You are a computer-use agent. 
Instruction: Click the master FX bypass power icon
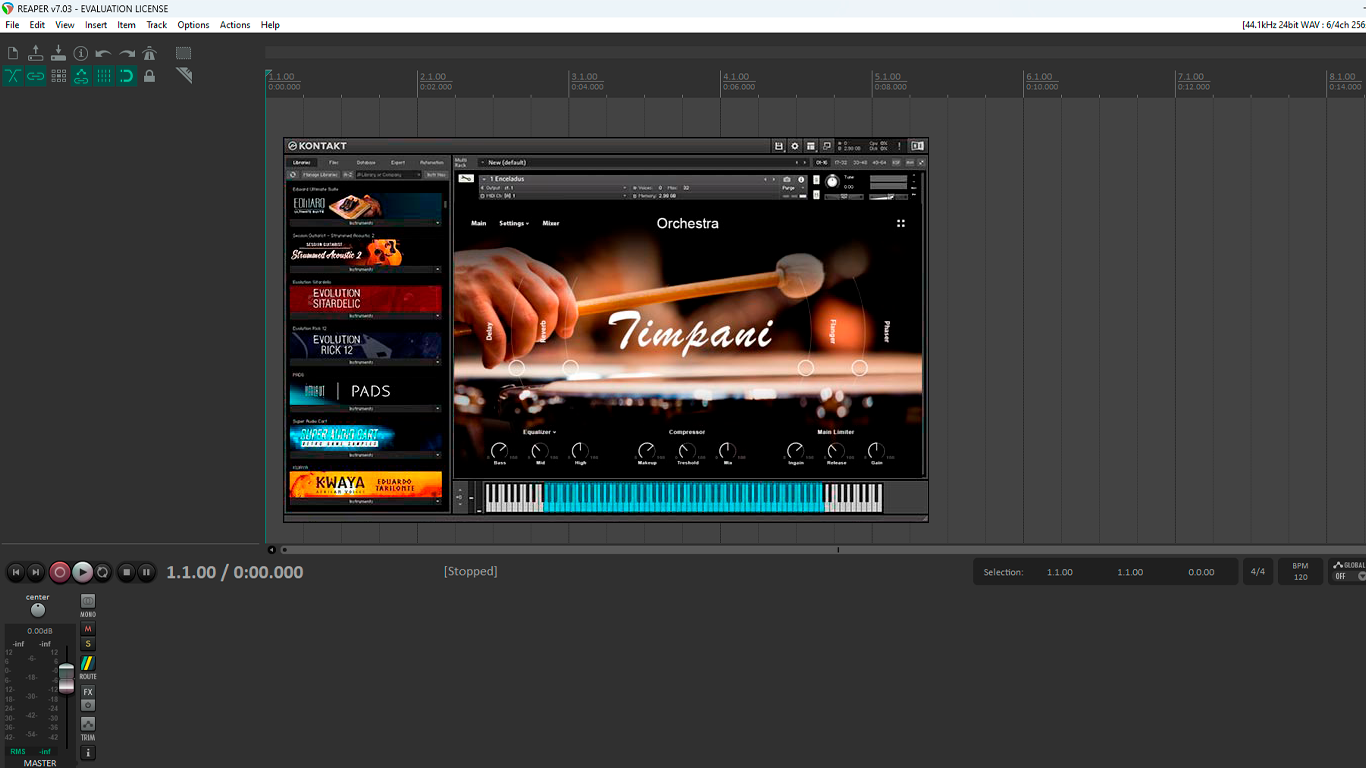(x=88, y=705)
